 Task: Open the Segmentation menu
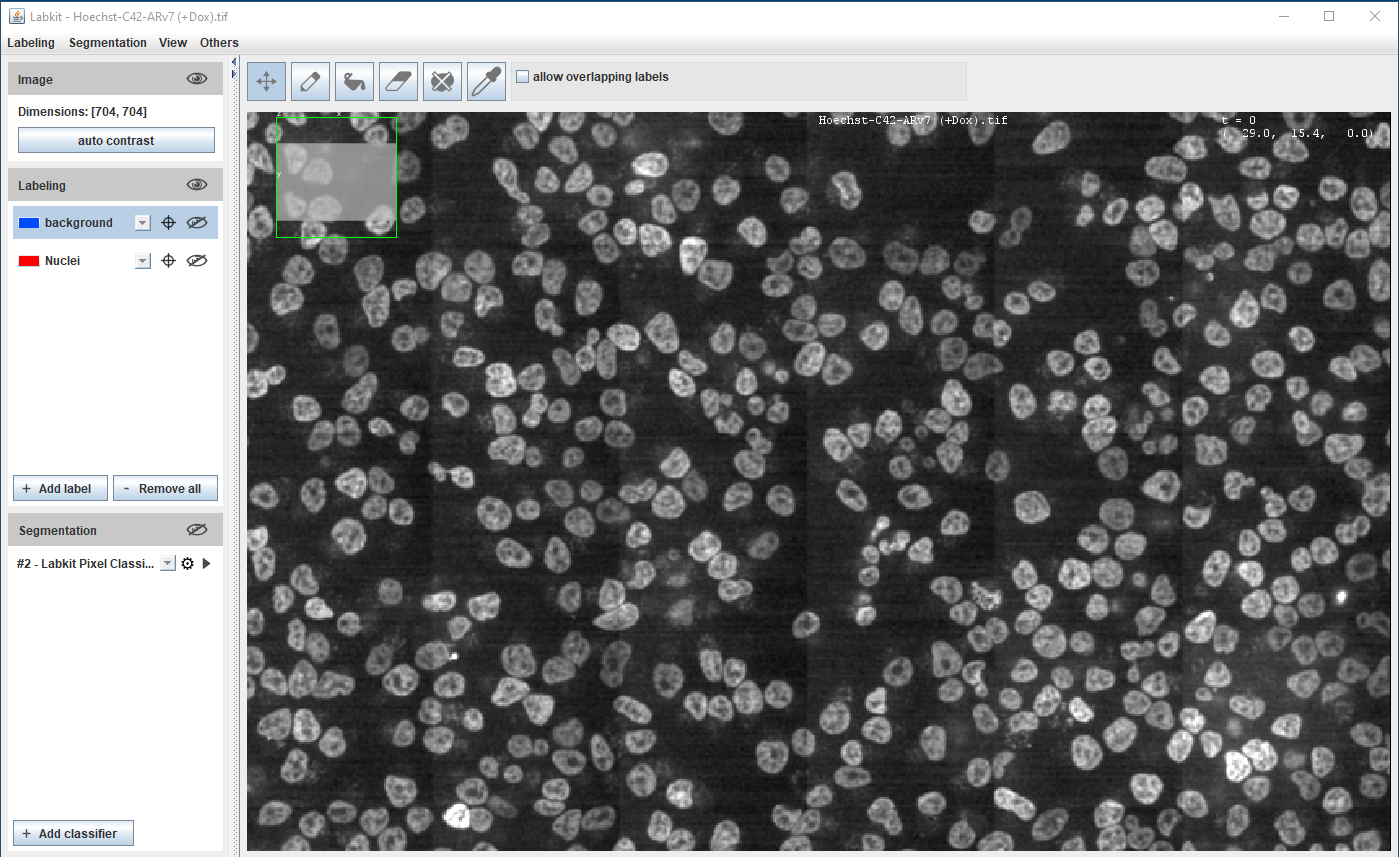pyautogui.click(x=107, y=43)
